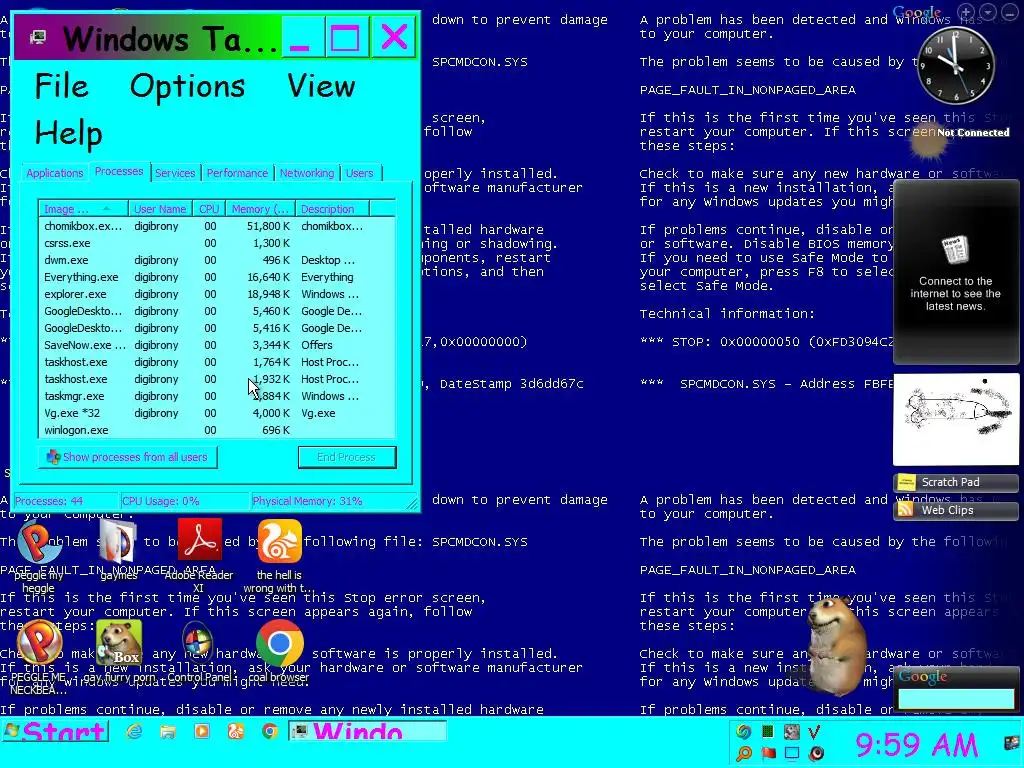
Task: Click the red flag tray icon
Action: 768,753
